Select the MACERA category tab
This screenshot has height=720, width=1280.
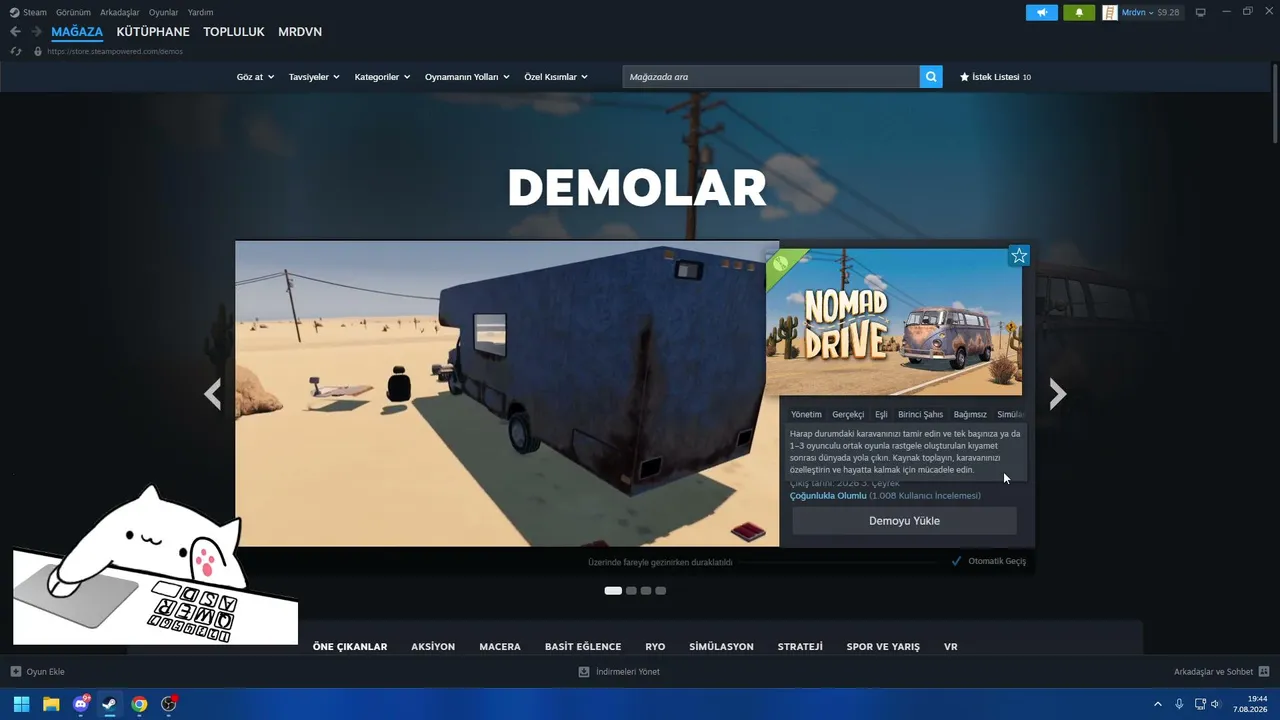tap(500, 646)
